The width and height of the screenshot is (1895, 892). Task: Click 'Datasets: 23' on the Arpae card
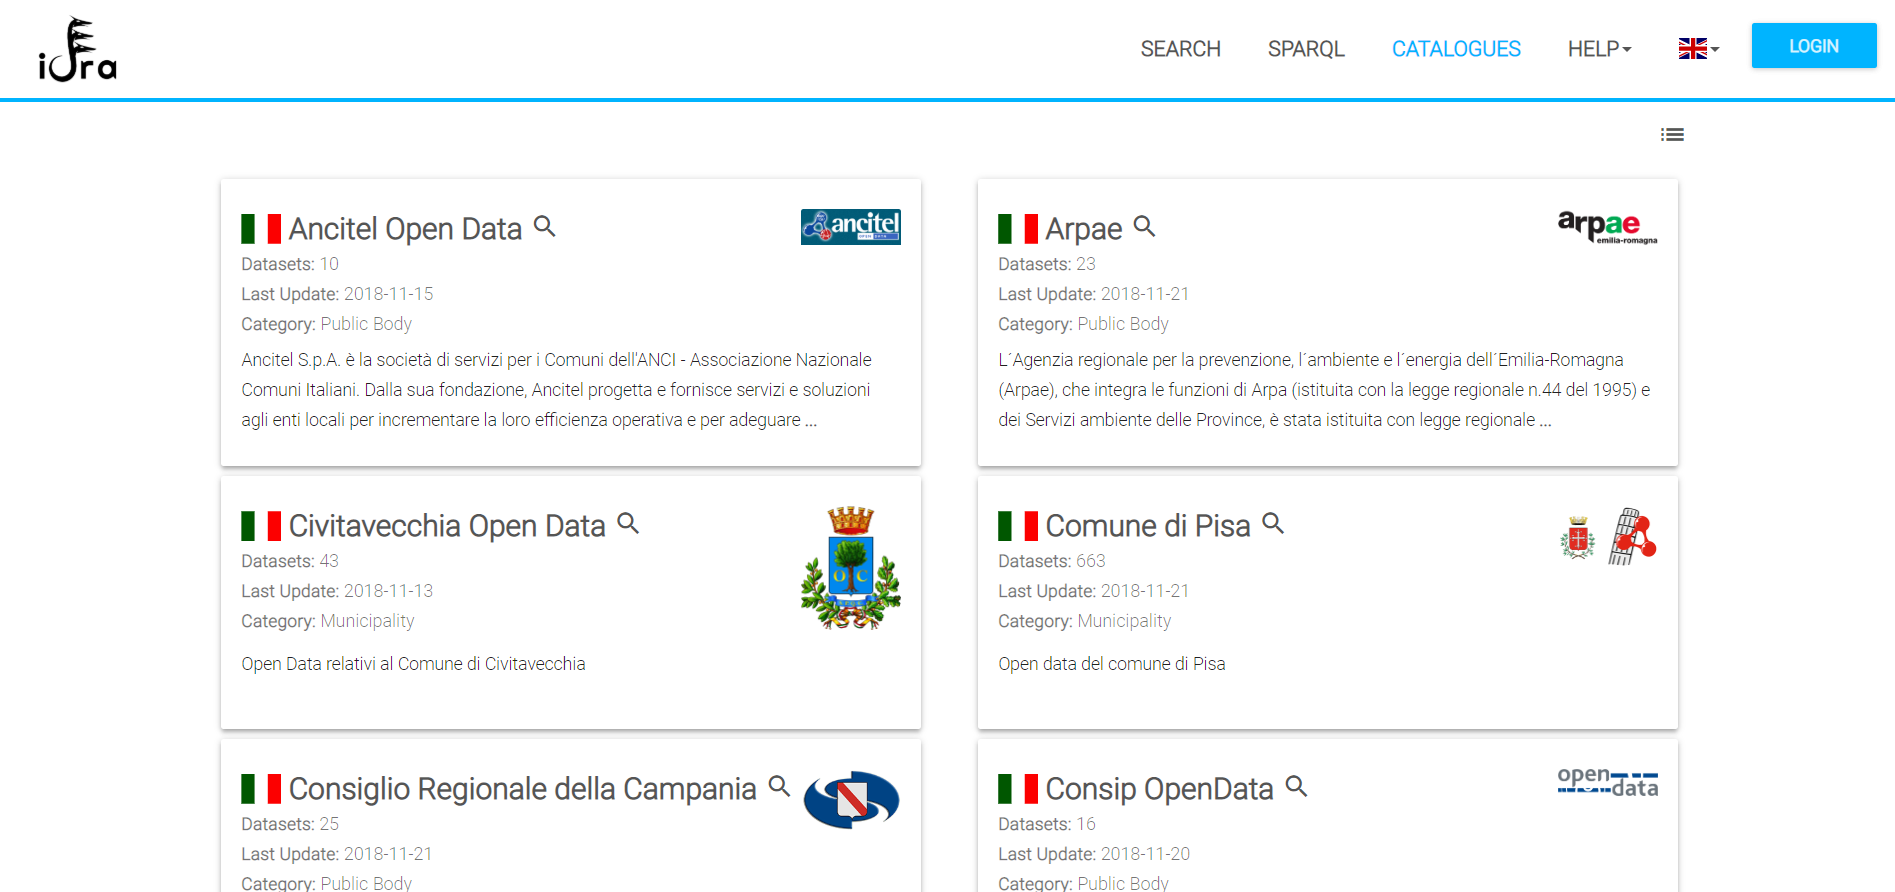coord(1047,264)
